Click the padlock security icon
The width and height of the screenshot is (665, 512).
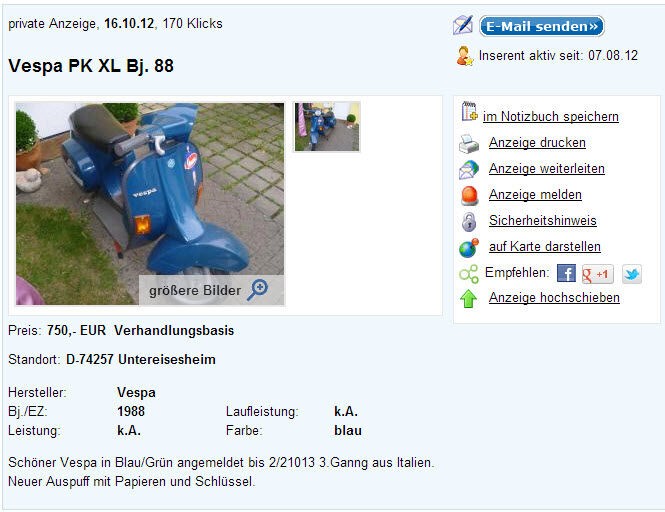[x=469, y=222]
